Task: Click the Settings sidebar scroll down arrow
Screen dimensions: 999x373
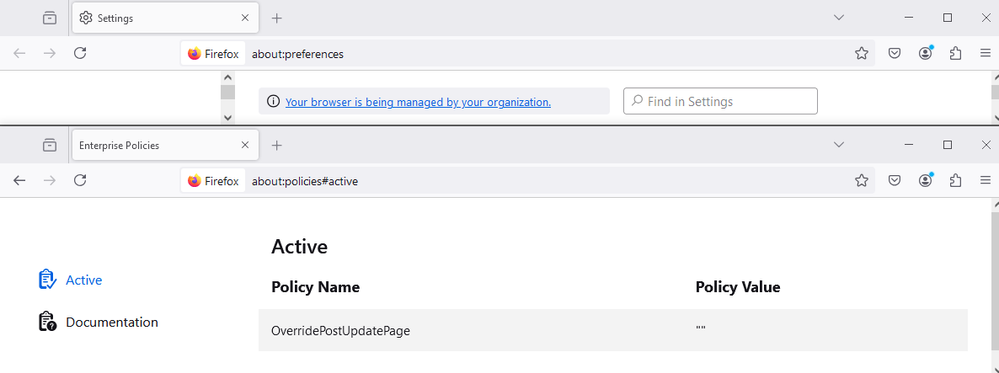Action: 227,118
